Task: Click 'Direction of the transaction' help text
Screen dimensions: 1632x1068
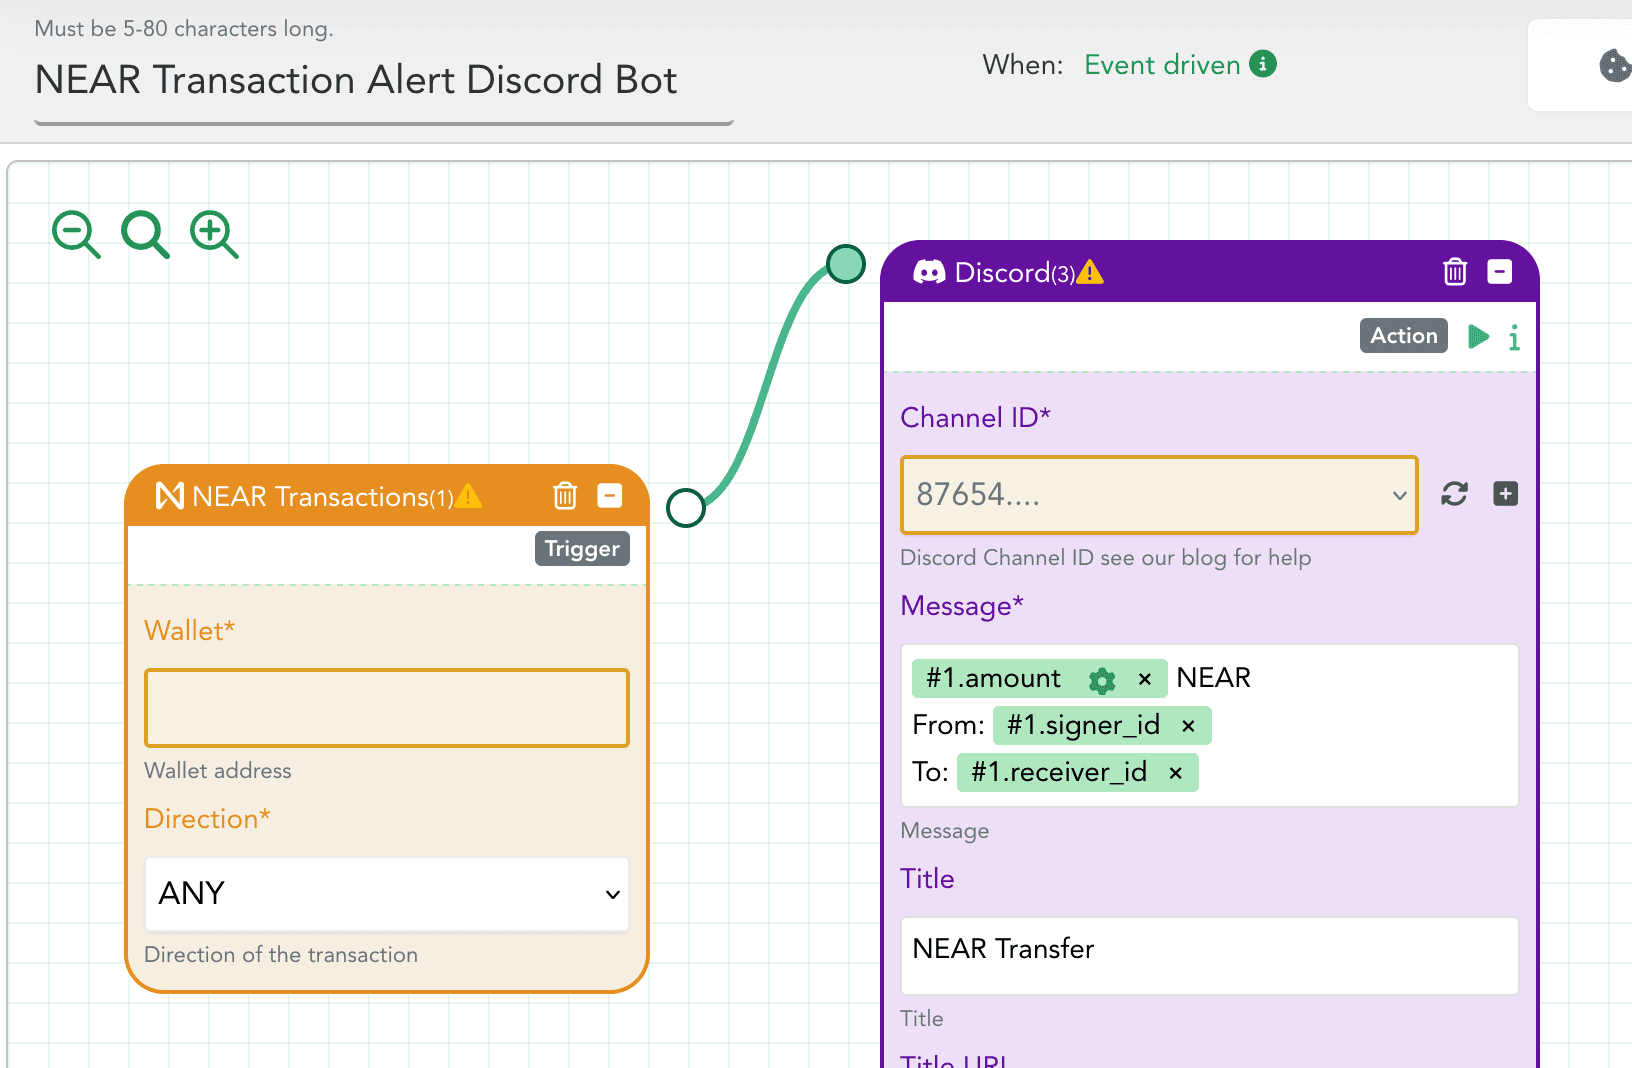Action: click(281, 955)
